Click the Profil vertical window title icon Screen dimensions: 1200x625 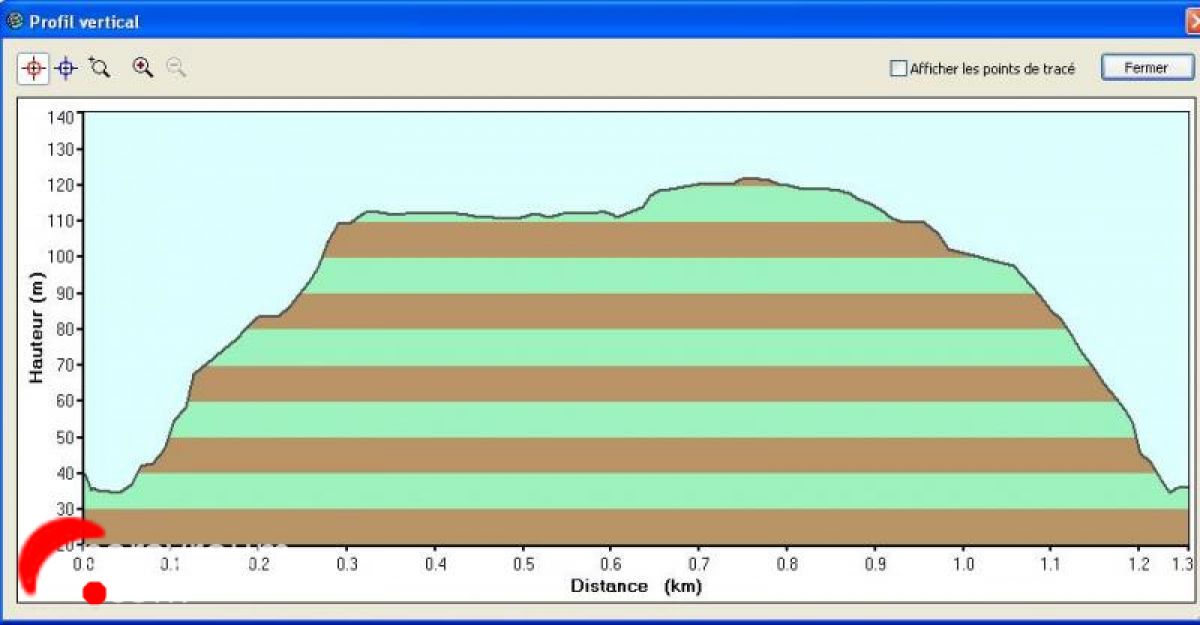coord(14,21)
